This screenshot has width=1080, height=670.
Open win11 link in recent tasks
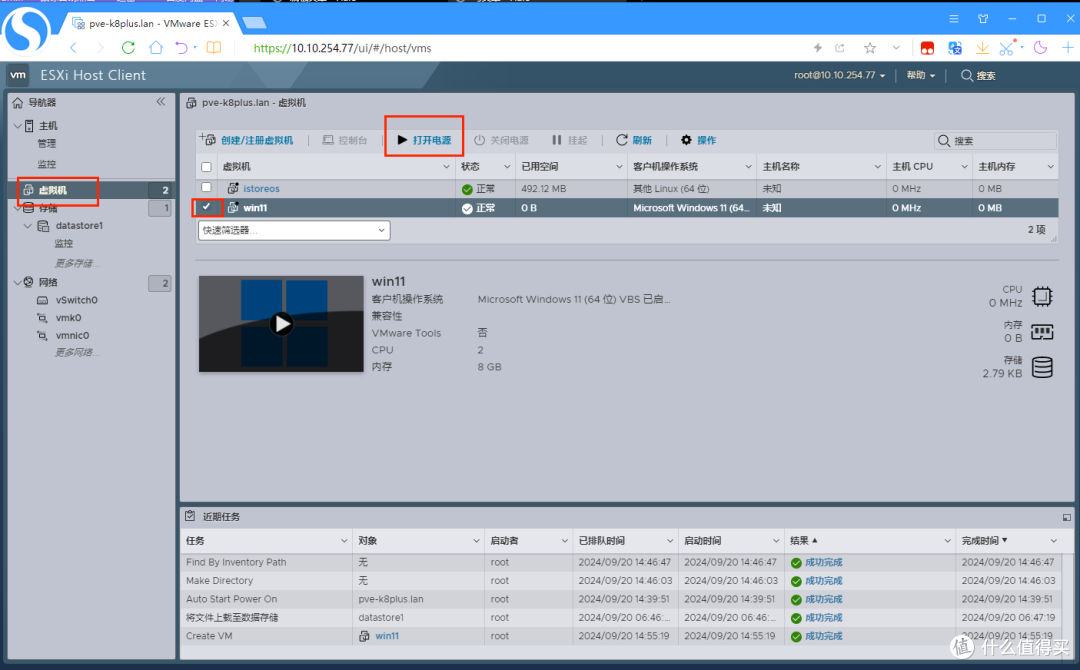click(387, 636)
